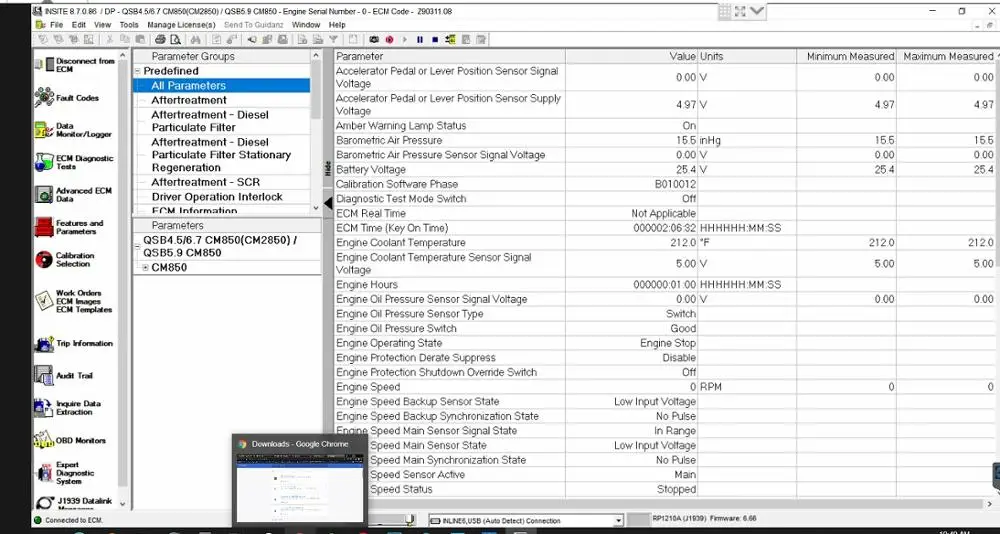Click the Value column header

(x=631, y=56)
